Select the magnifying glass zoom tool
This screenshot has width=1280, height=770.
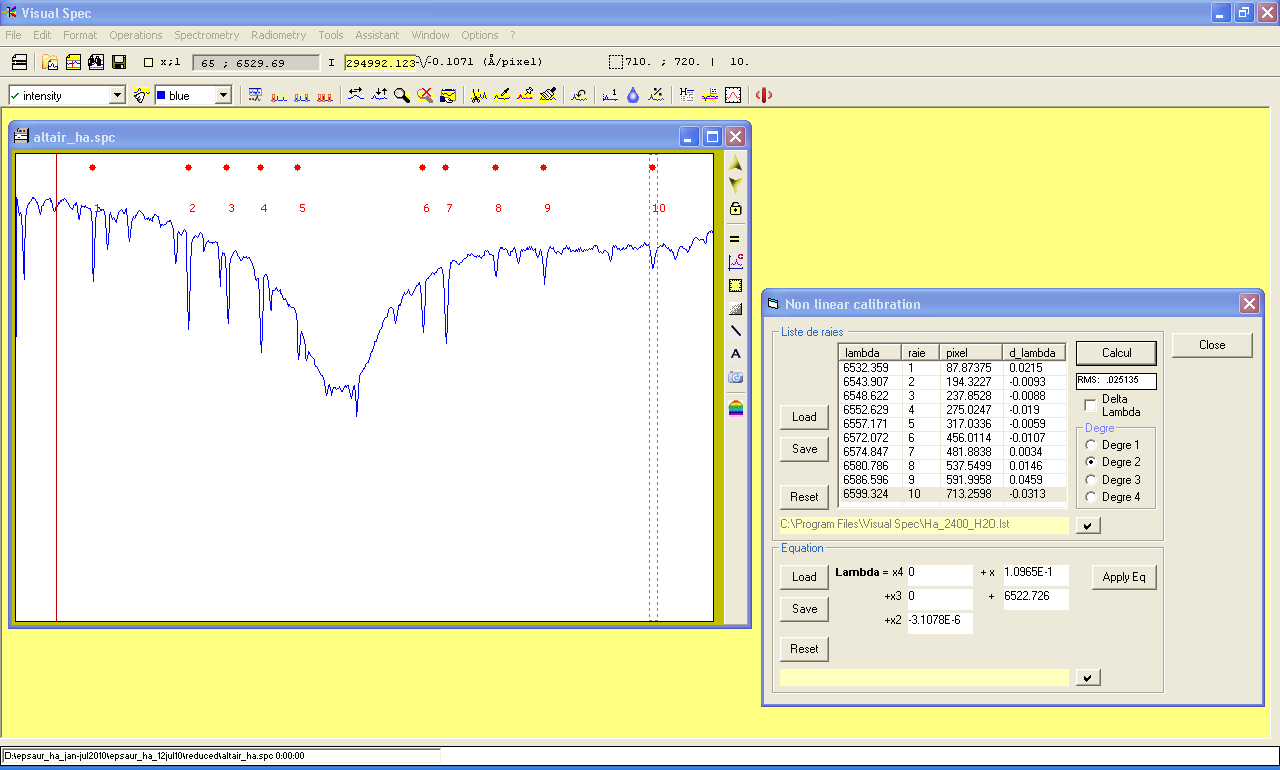(x=402, y=95)
